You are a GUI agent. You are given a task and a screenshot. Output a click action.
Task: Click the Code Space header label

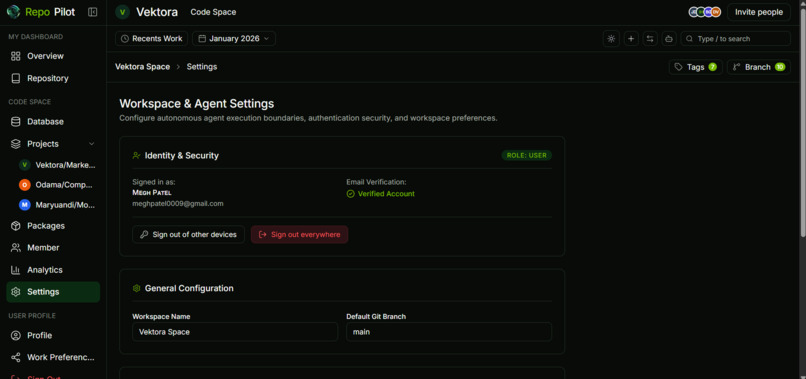(213, 12)
